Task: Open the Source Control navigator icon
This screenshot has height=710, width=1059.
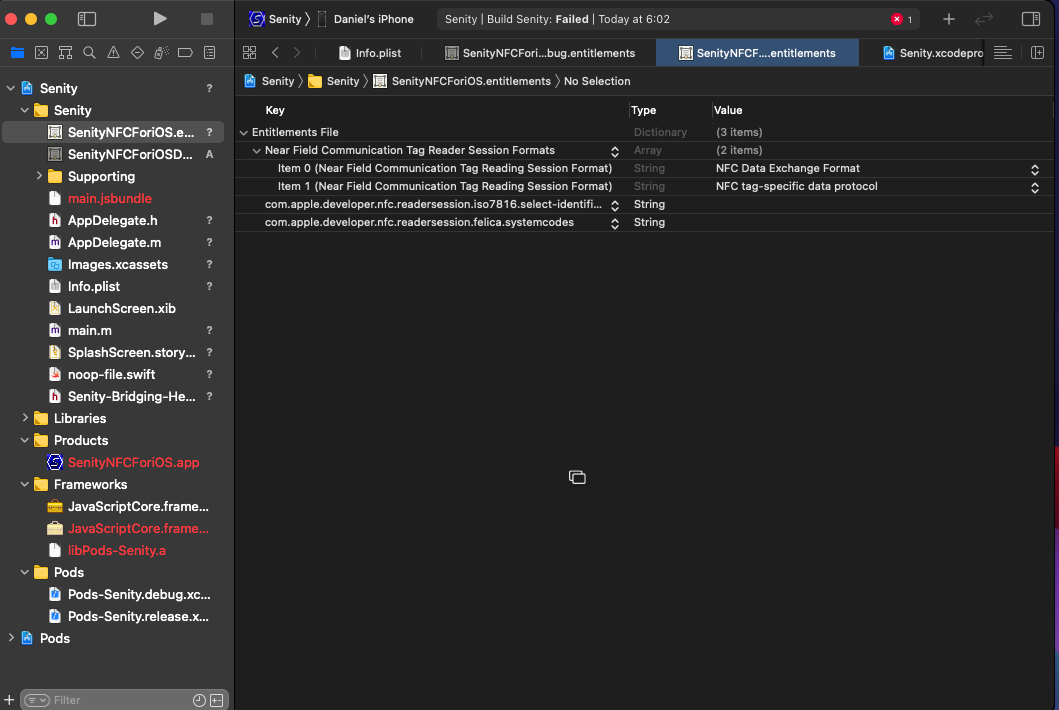Action: click(41, 53)
